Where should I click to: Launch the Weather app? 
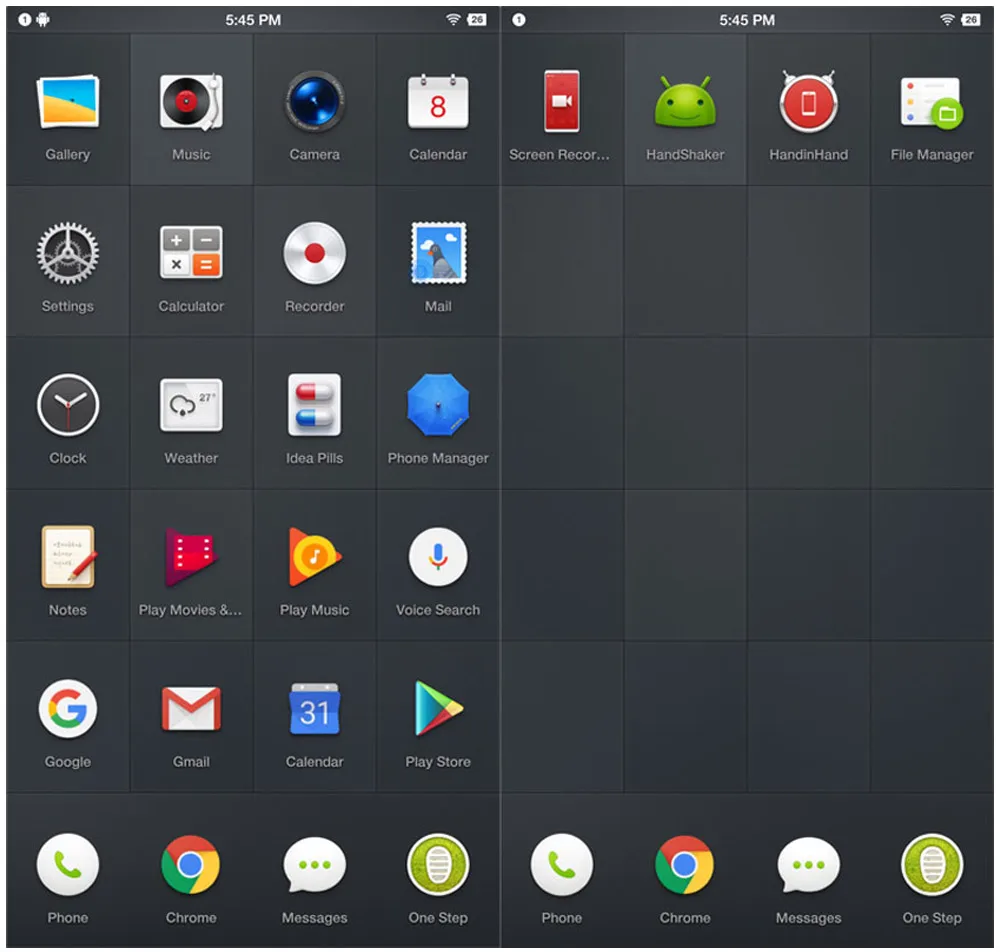[x=191, y=405]
